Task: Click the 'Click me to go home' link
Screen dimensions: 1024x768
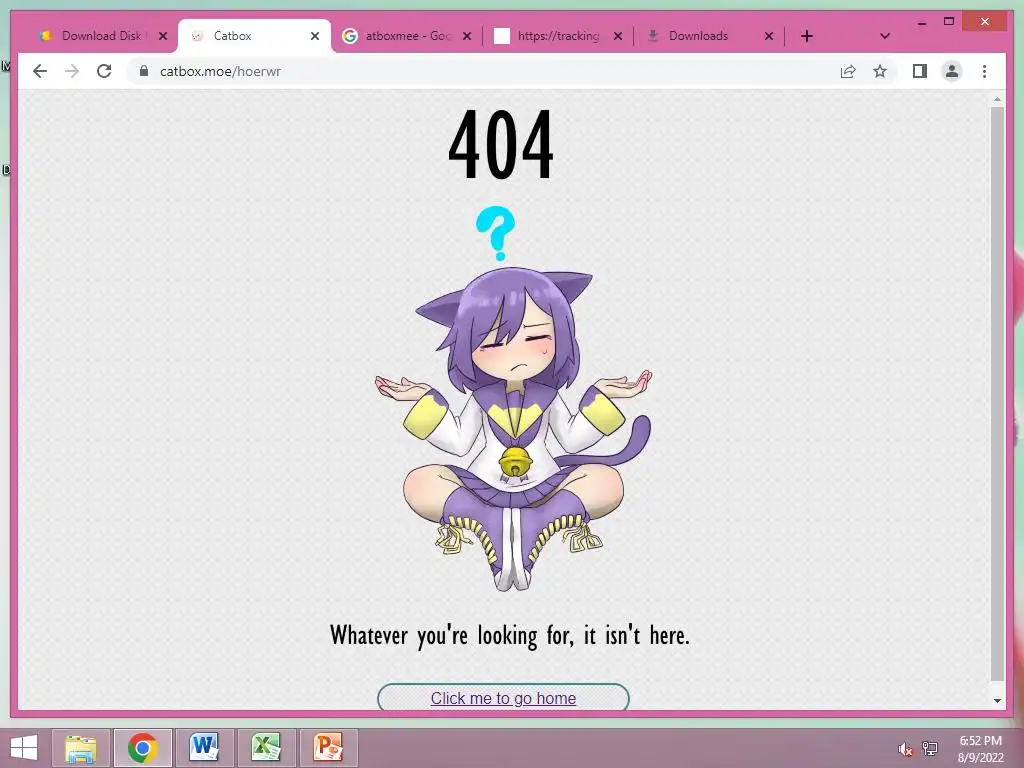Action: click(503, 698)
